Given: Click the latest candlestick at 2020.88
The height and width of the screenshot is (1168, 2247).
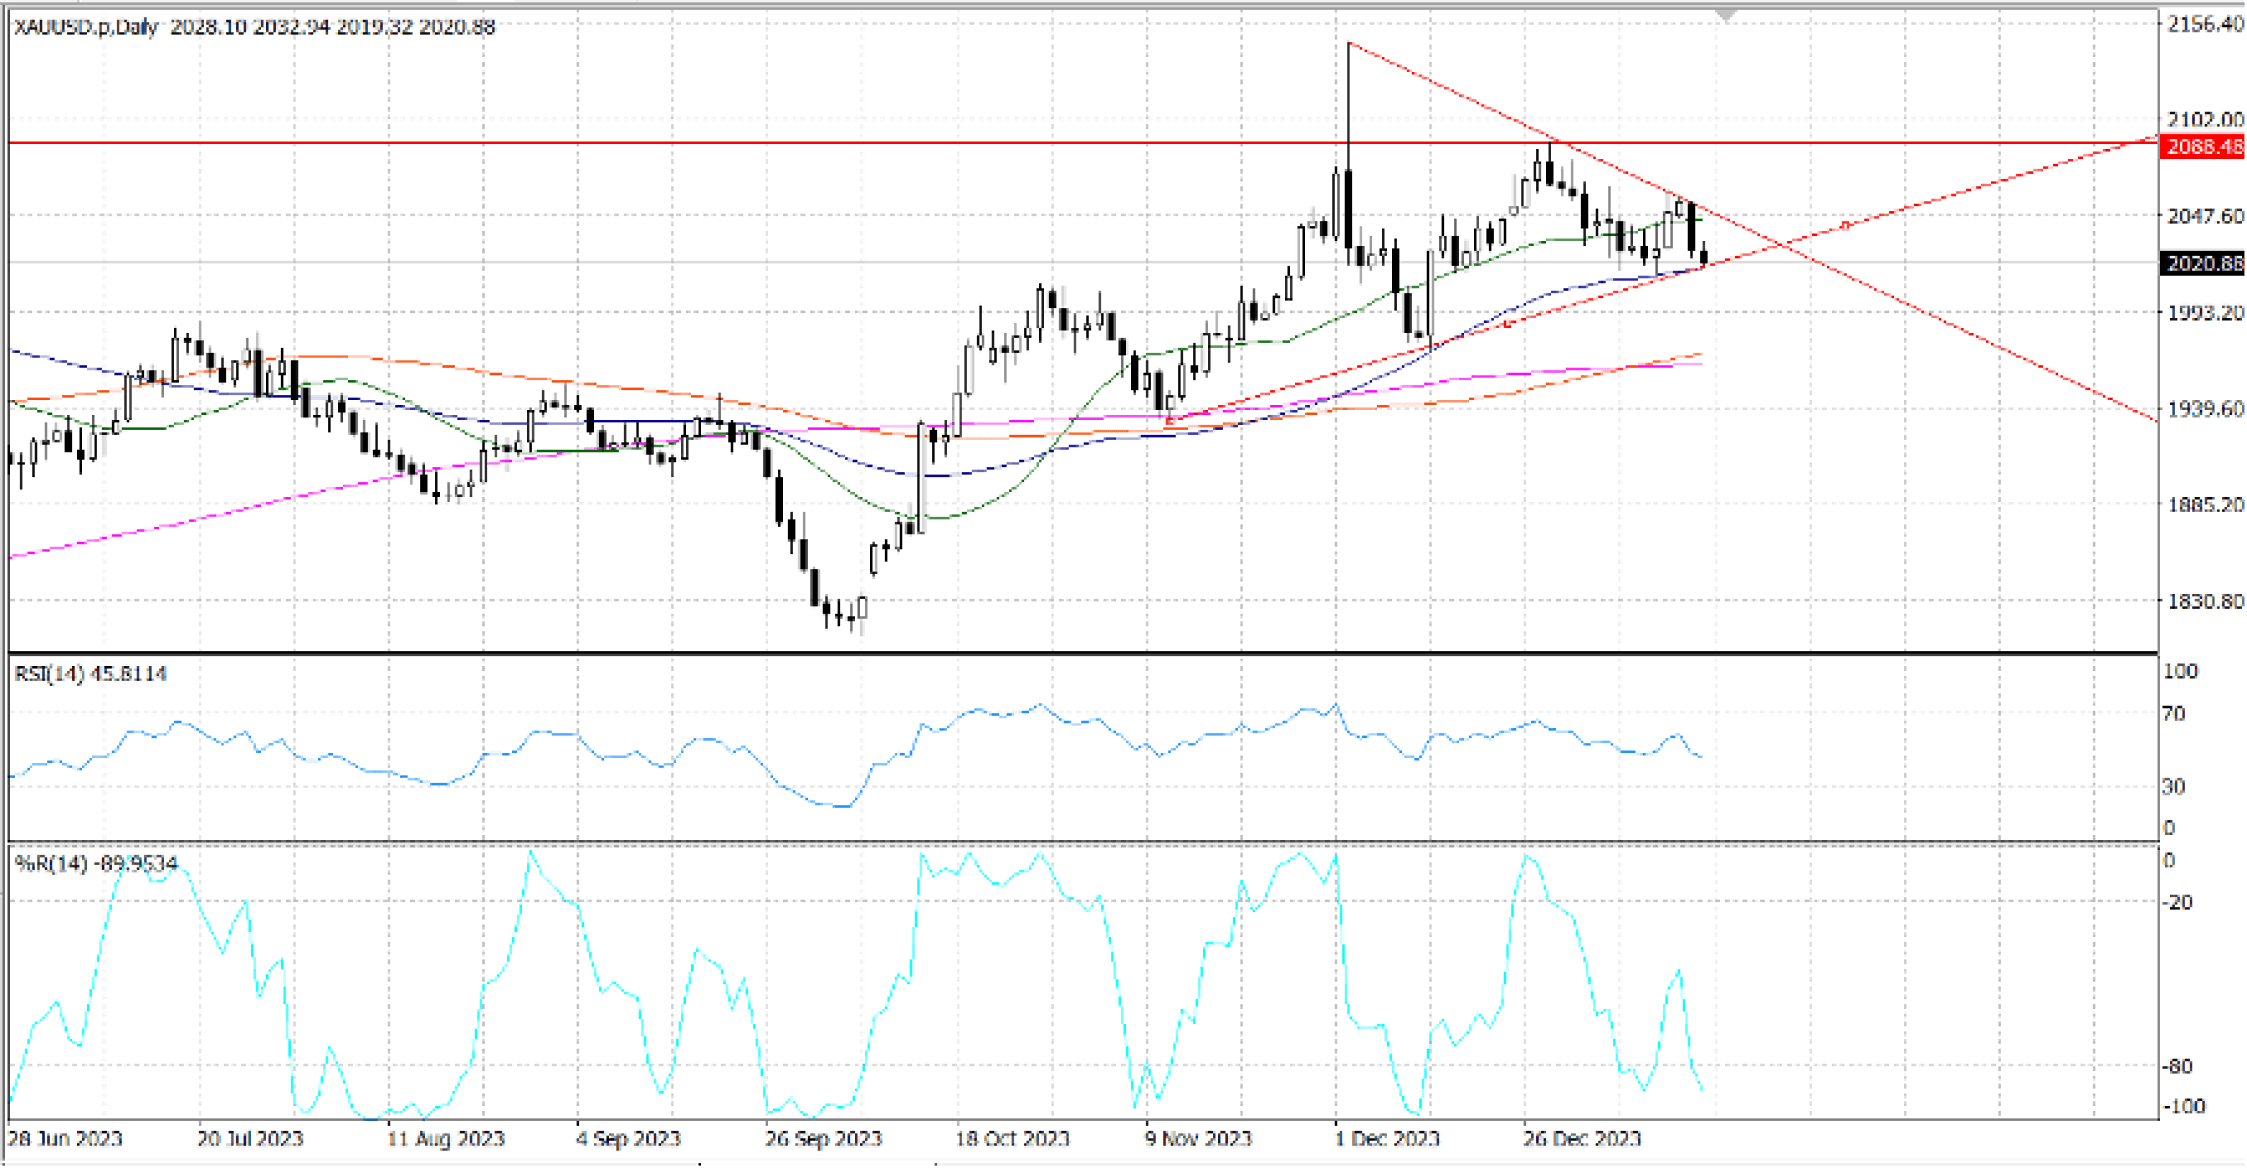Looking at the screenshot, I should pyautogui.click(x=1703, y=258).
